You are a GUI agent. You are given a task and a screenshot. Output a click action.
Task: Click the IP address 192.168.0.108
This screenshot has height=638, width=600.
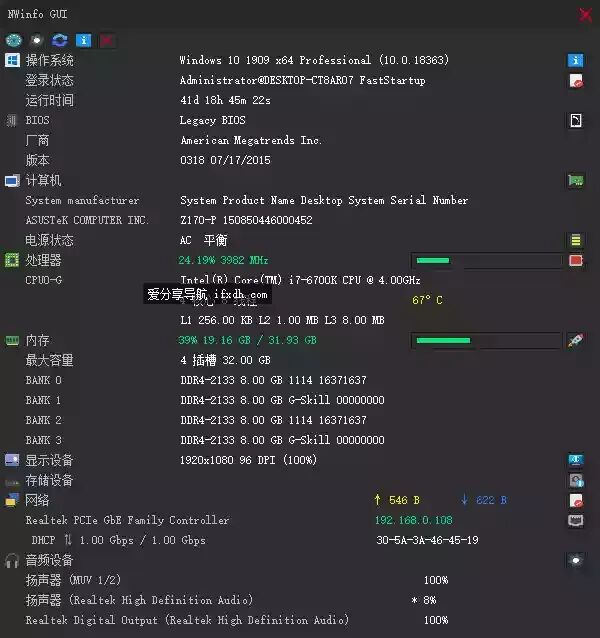point(413,520)
